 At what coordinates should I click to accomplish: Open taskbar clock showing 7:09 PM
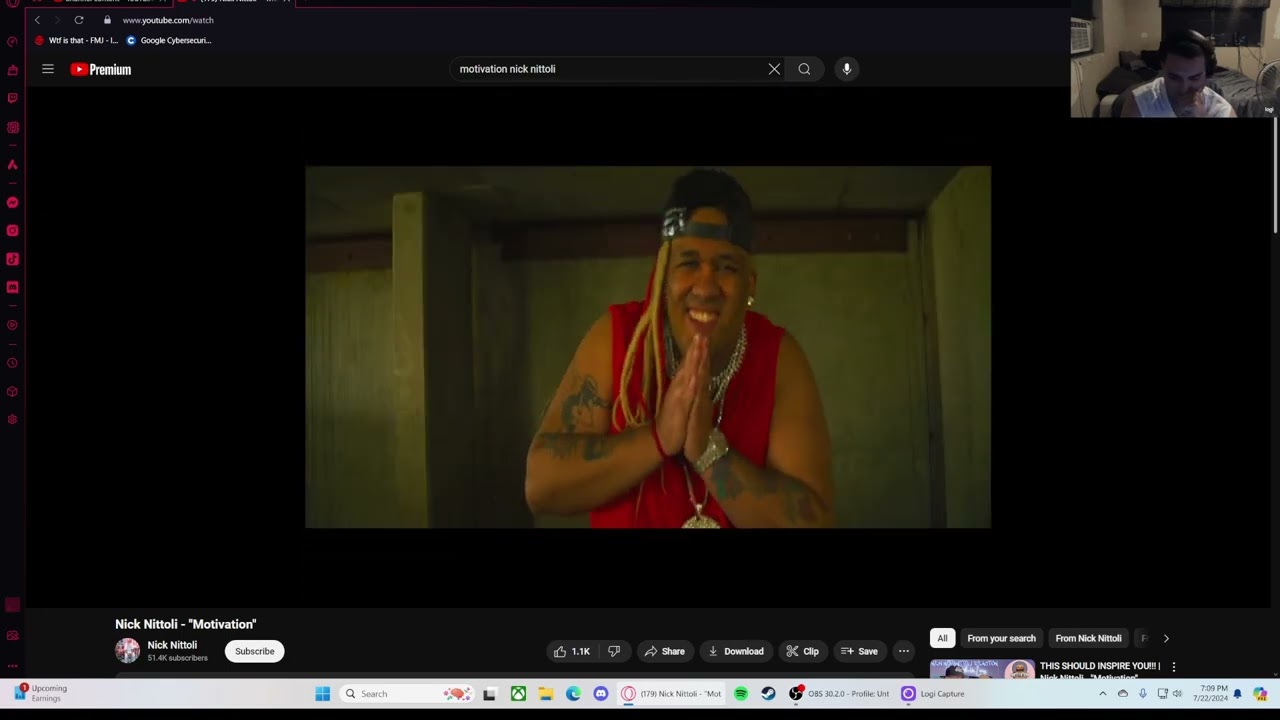[x=1212, y=694]
